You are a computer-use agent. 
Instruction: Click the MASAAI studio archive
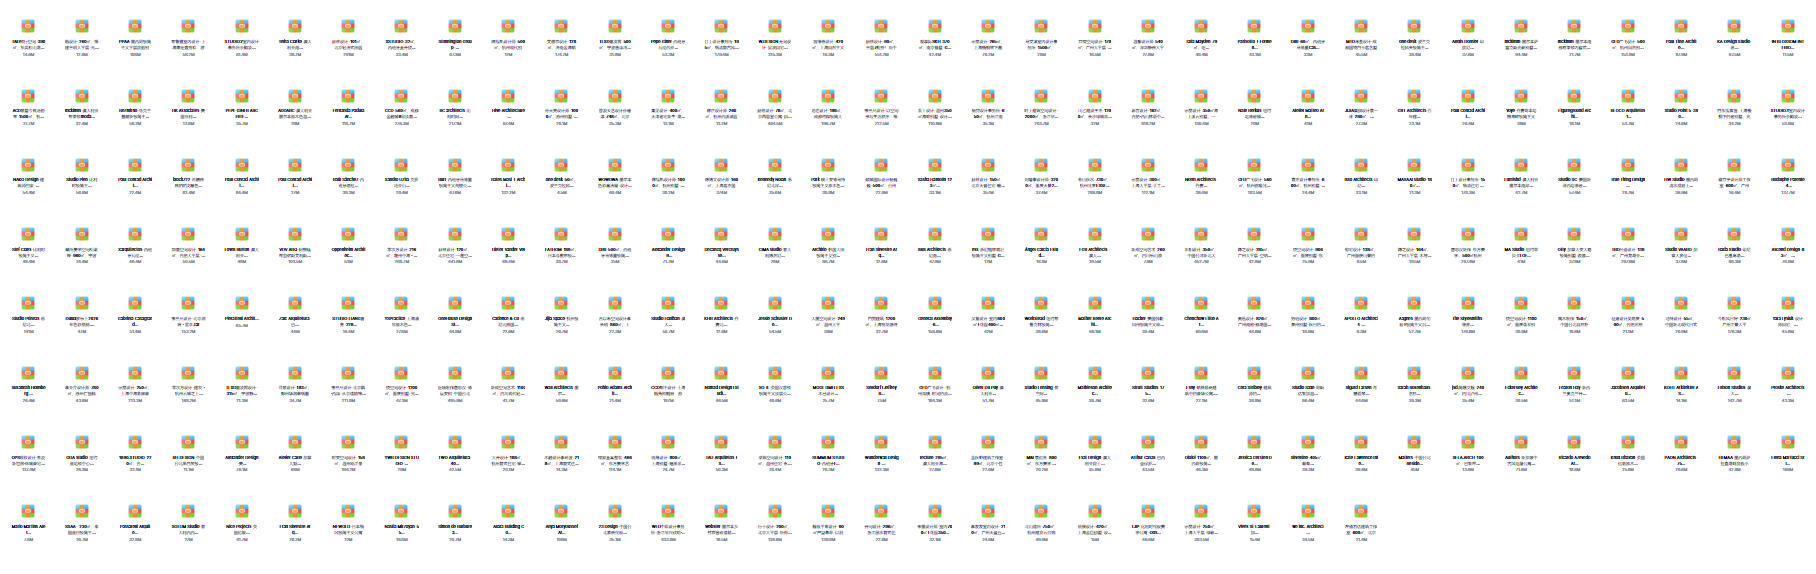[1414, 164]
